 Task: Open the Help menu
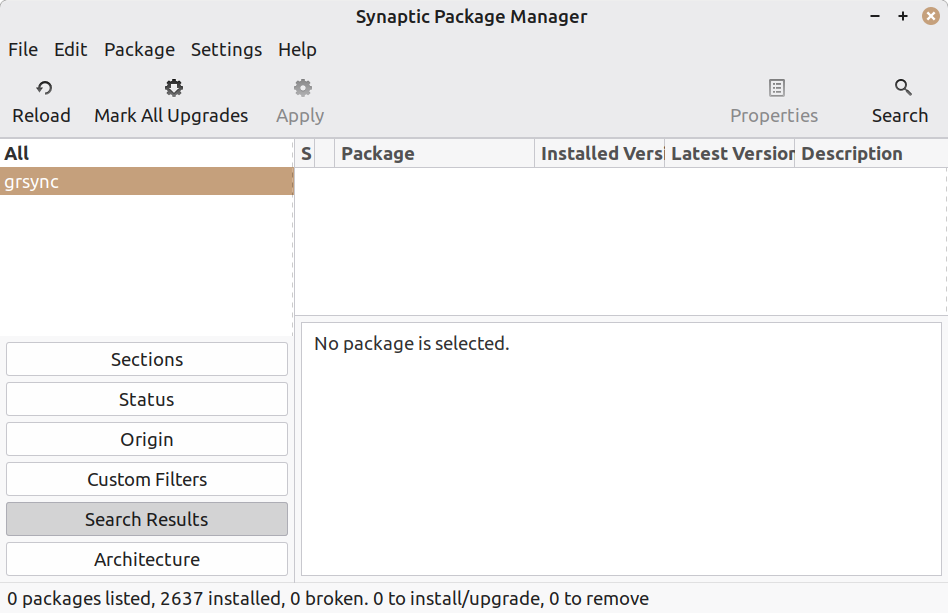[x=297, y=49]
